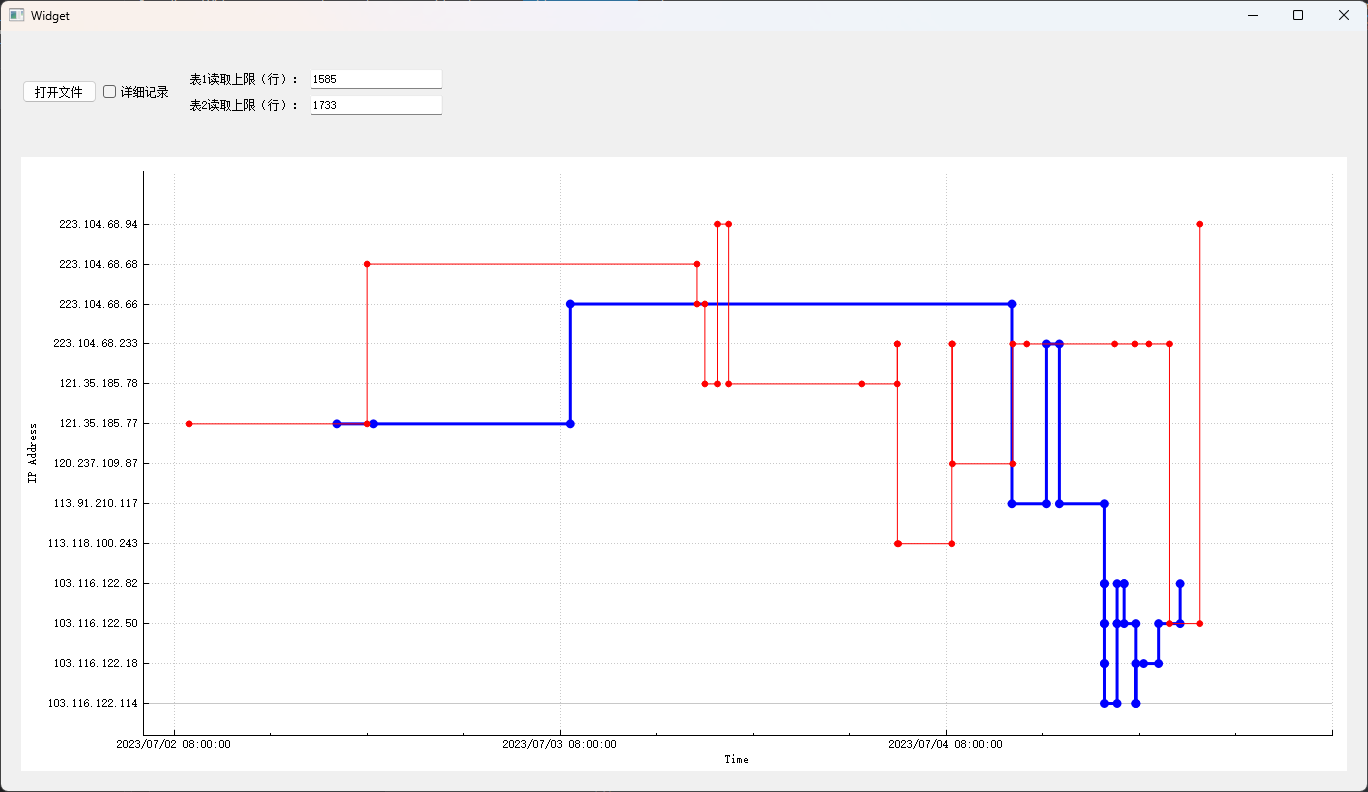Image resolution: width=1368 pixels, height=792 pixels.
Task: Click the 223.104.68.68 axis label
Action: 98,264
